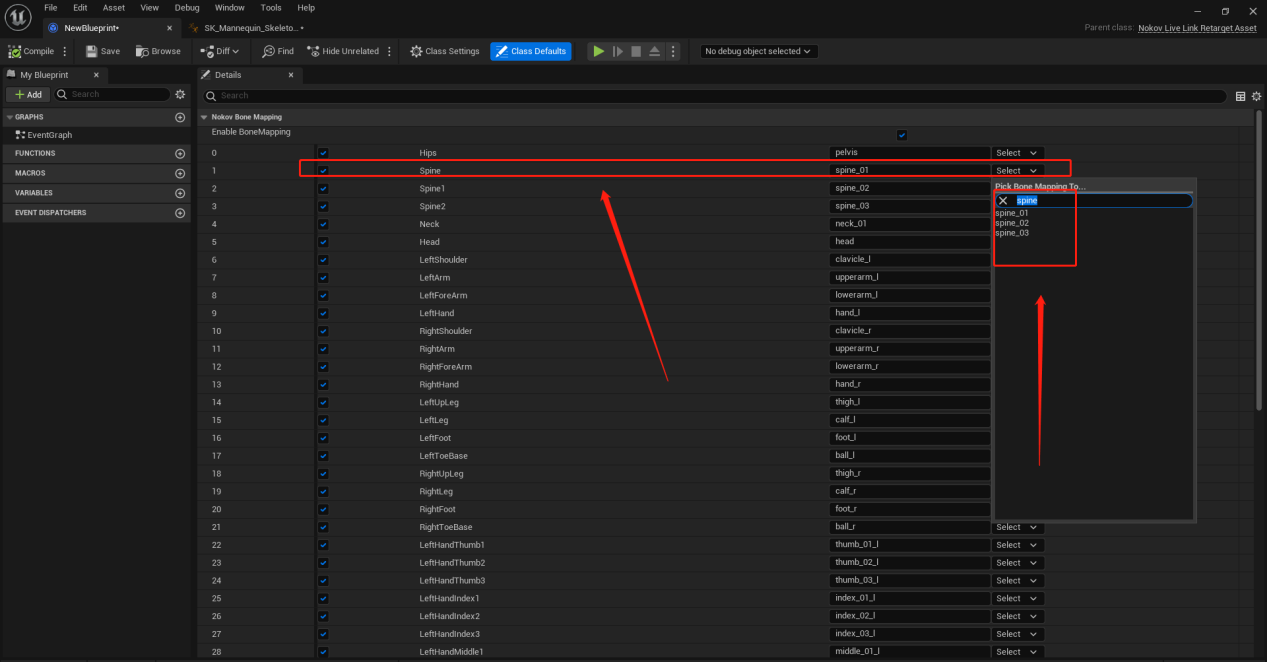Open Details view options grid icon
The height and width of the screenshot is (662, 1267).
(1241, 96)
